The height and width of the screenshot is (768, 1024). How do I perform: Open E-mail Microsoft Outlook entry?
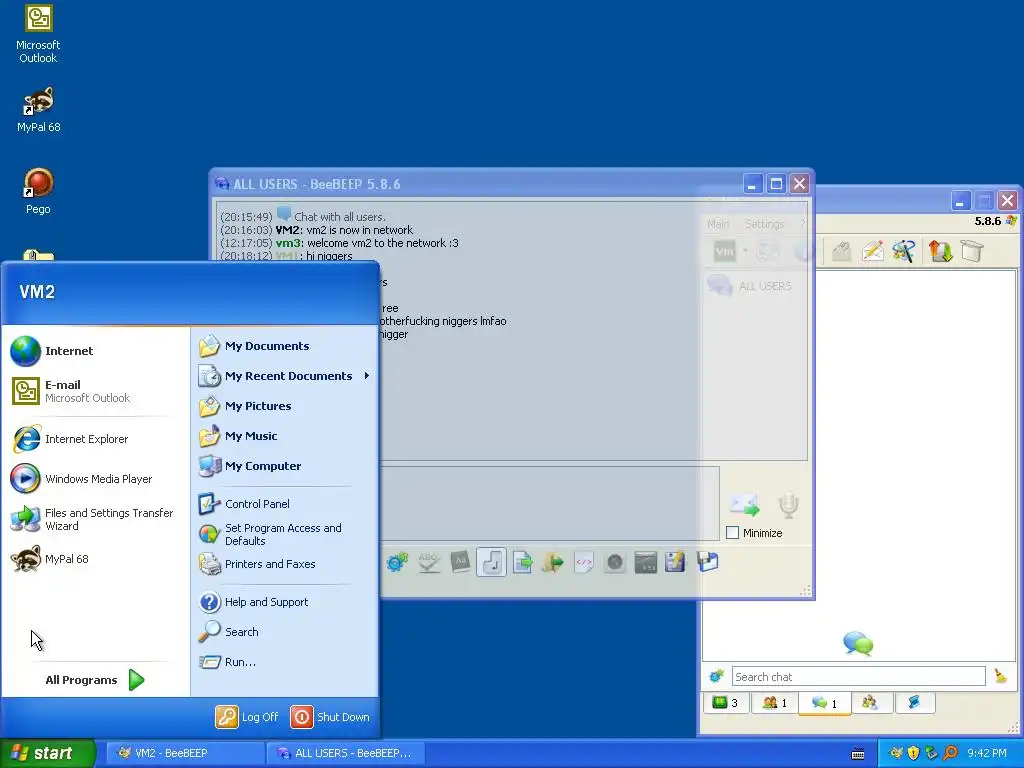(95, 391)
